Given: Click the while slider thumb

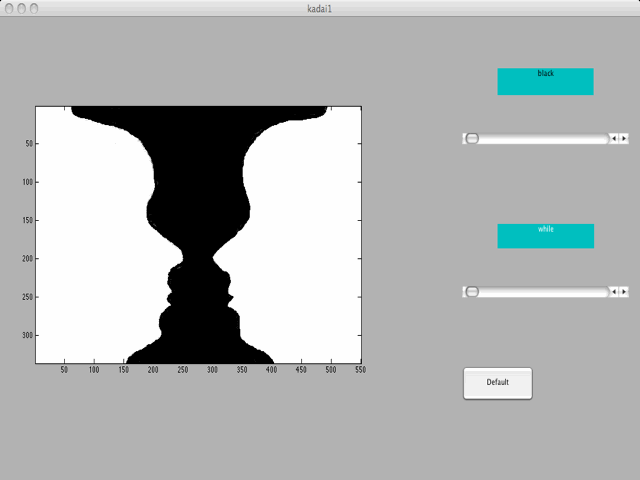Looking at the screenshot, I should click(472, 292).
